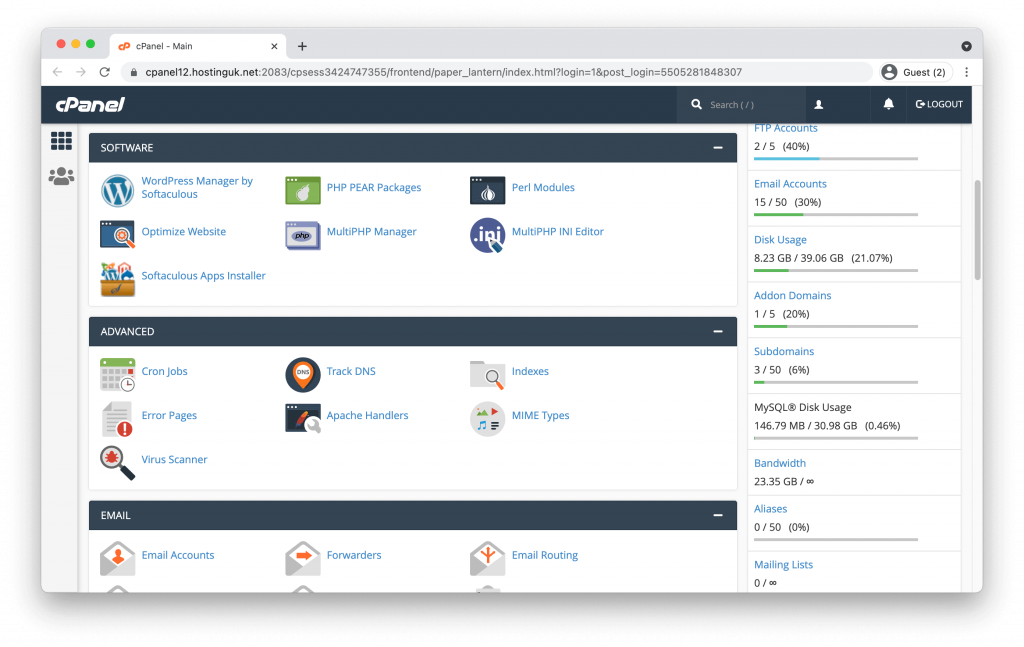Open the user account menu in header
1024x647 pixels.
click(818, 104)
